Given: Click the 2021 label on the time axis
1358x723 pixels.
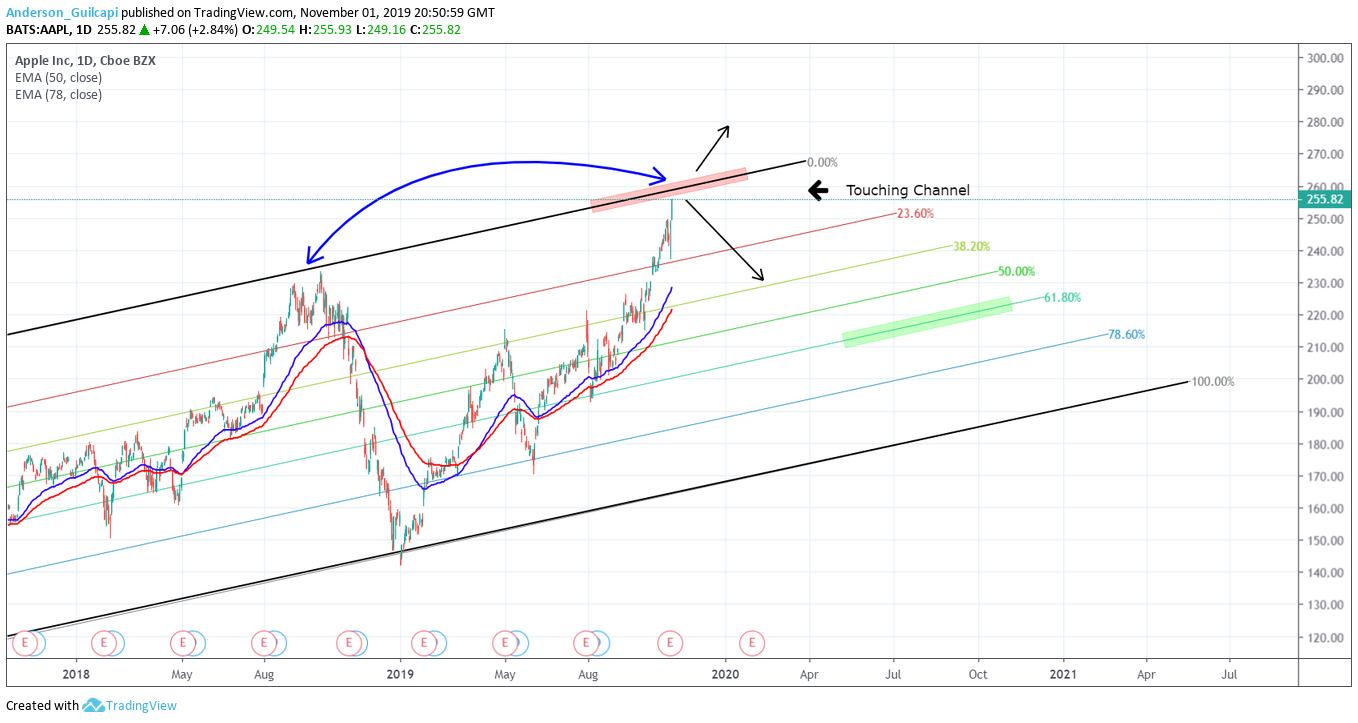Looking at the screenshot, I should (x=1063, y=674).
